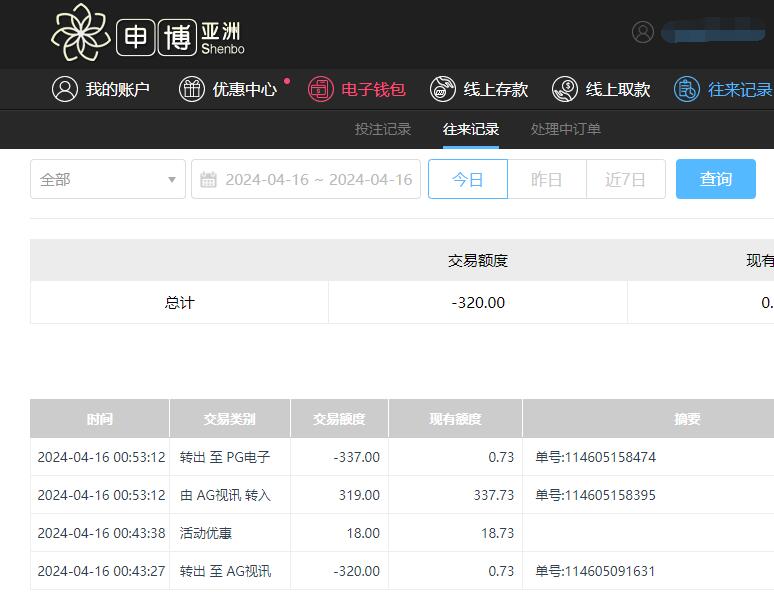
Task: Select the 昨日 date filter
Action: (547, 179)
